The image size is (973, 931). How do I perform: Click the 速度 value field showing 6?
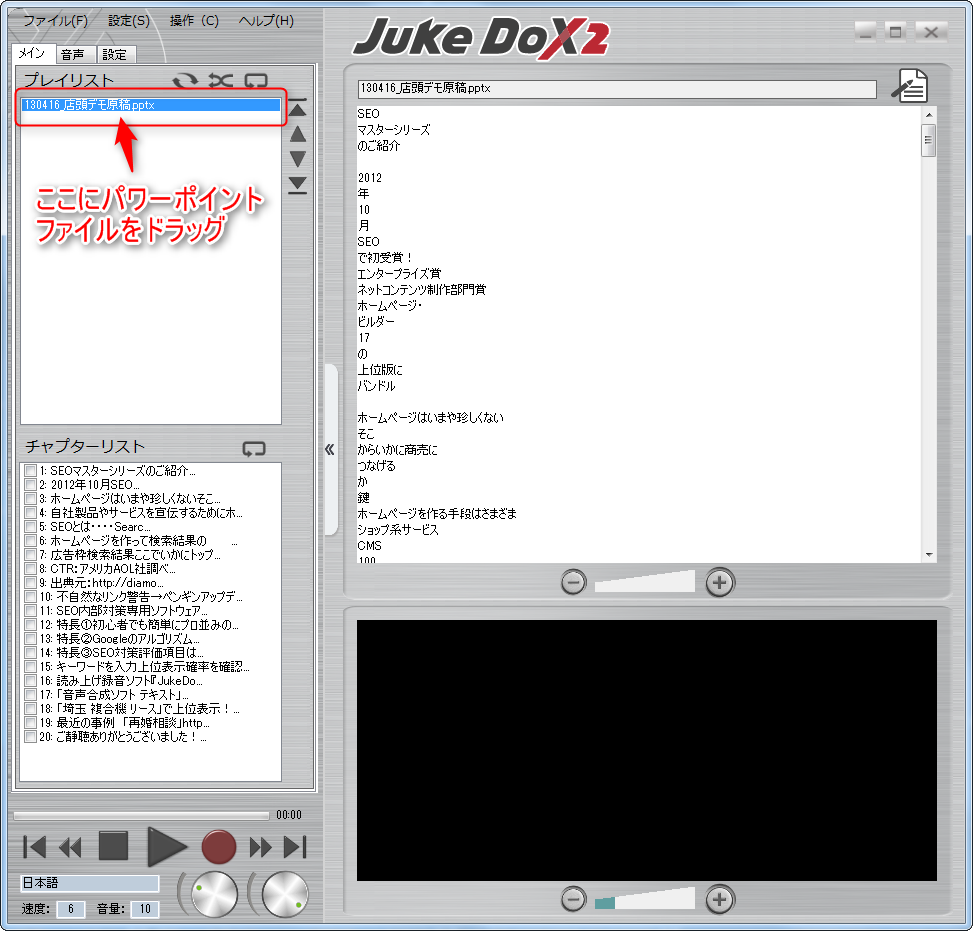(71, 909)
